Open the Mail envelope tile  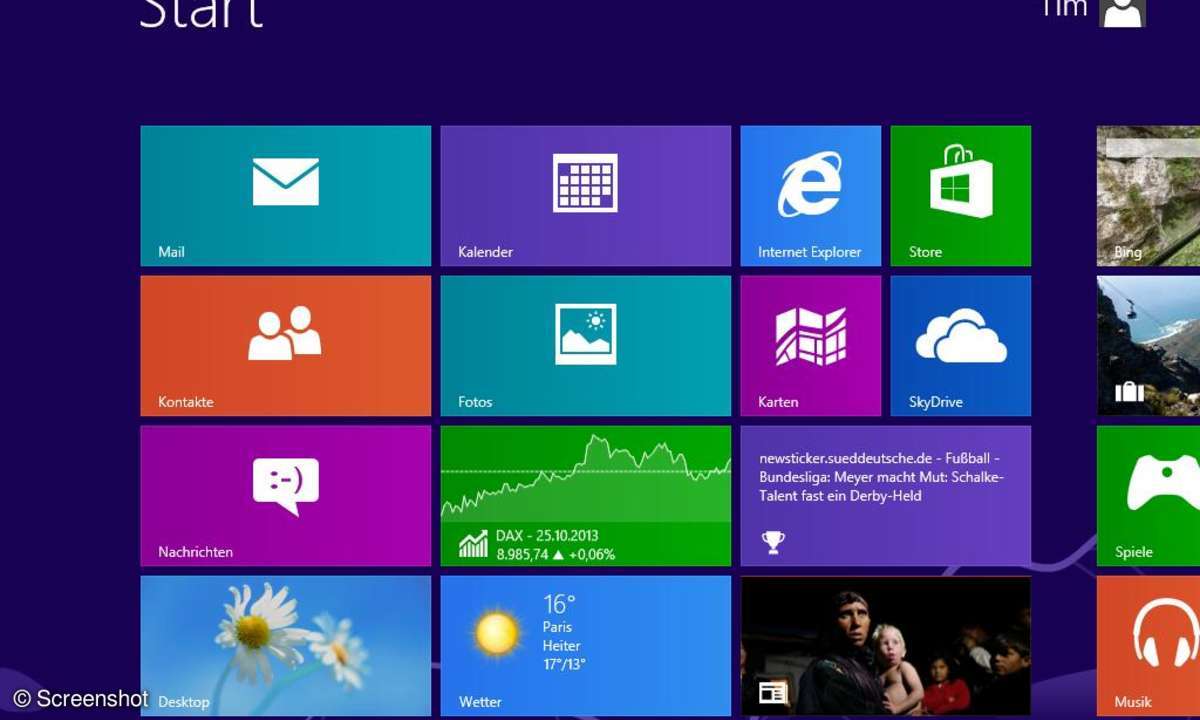[286, 196]
